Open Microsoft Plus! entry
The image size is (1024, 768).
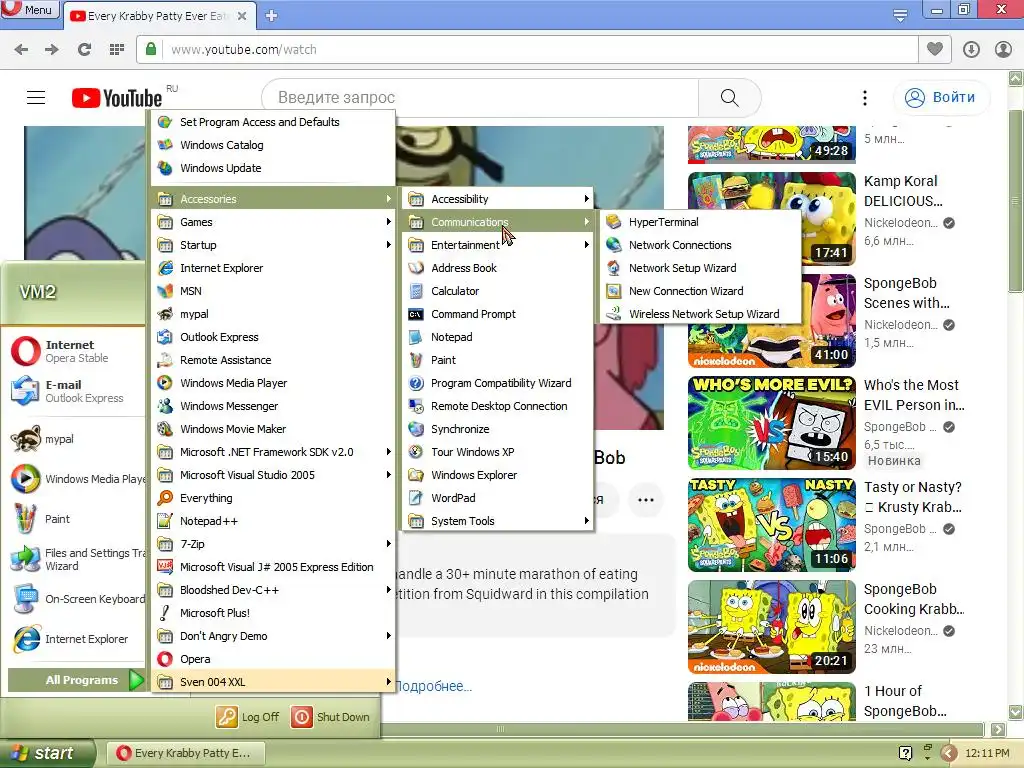(x=273, y=613)
